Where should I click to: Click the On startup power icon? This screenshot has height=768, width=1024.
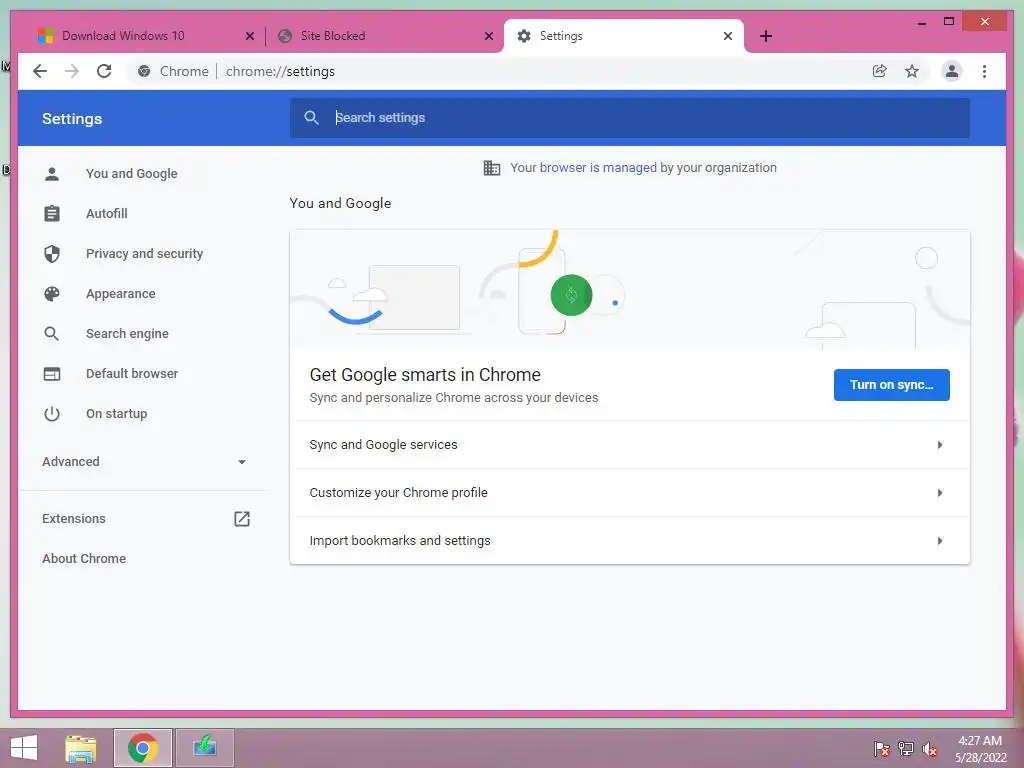tap(52, 414)
